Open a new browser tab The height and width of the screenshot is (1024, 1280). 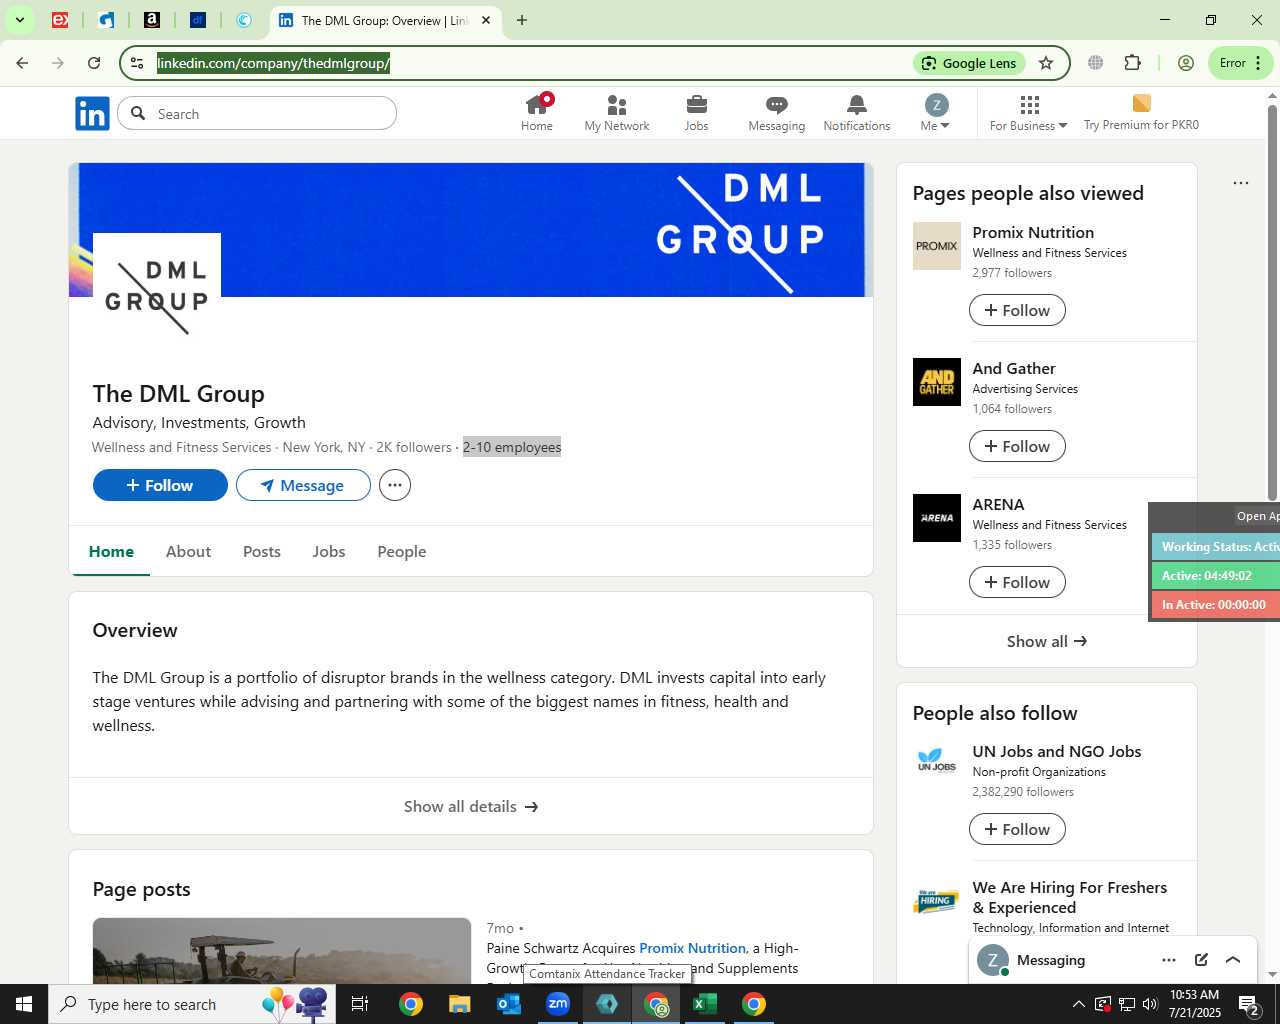coord(522,20)
